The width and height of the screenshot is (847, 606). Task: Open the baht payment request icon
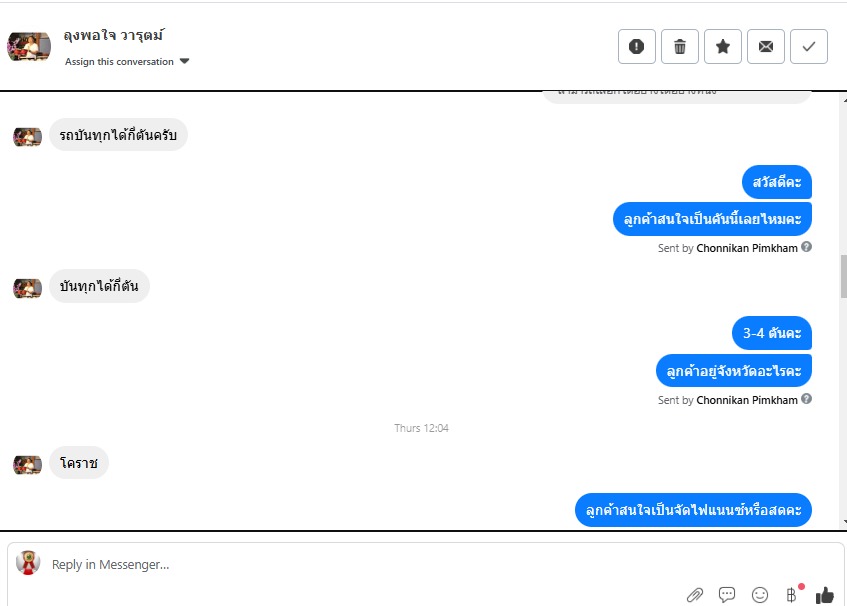pos(792,594)
